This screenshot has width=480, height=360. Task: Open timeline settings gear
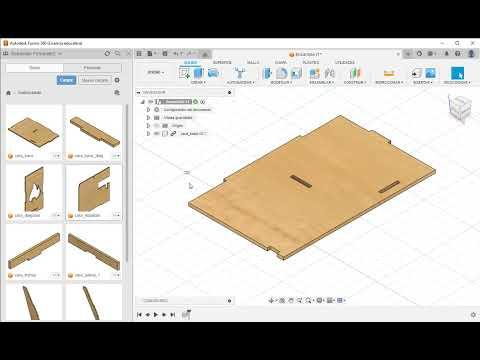pyautogui.click(x=473, y=315)
